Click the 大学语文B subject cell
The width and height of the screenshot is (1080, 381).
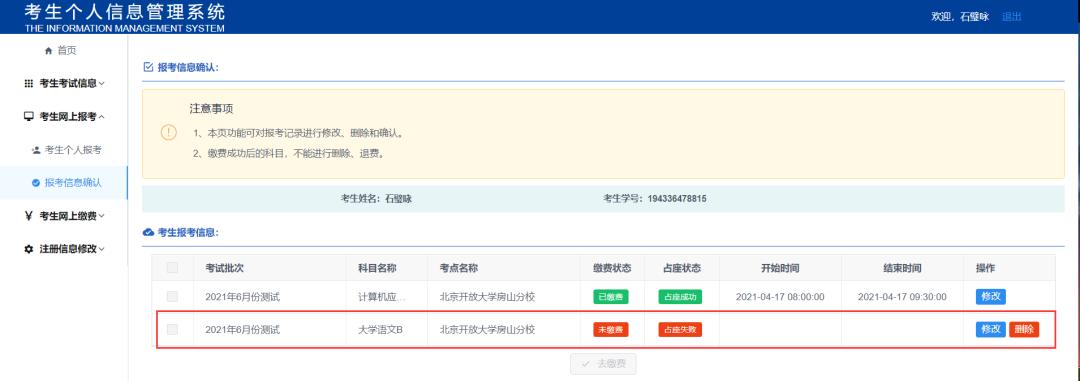pos(380,329)
